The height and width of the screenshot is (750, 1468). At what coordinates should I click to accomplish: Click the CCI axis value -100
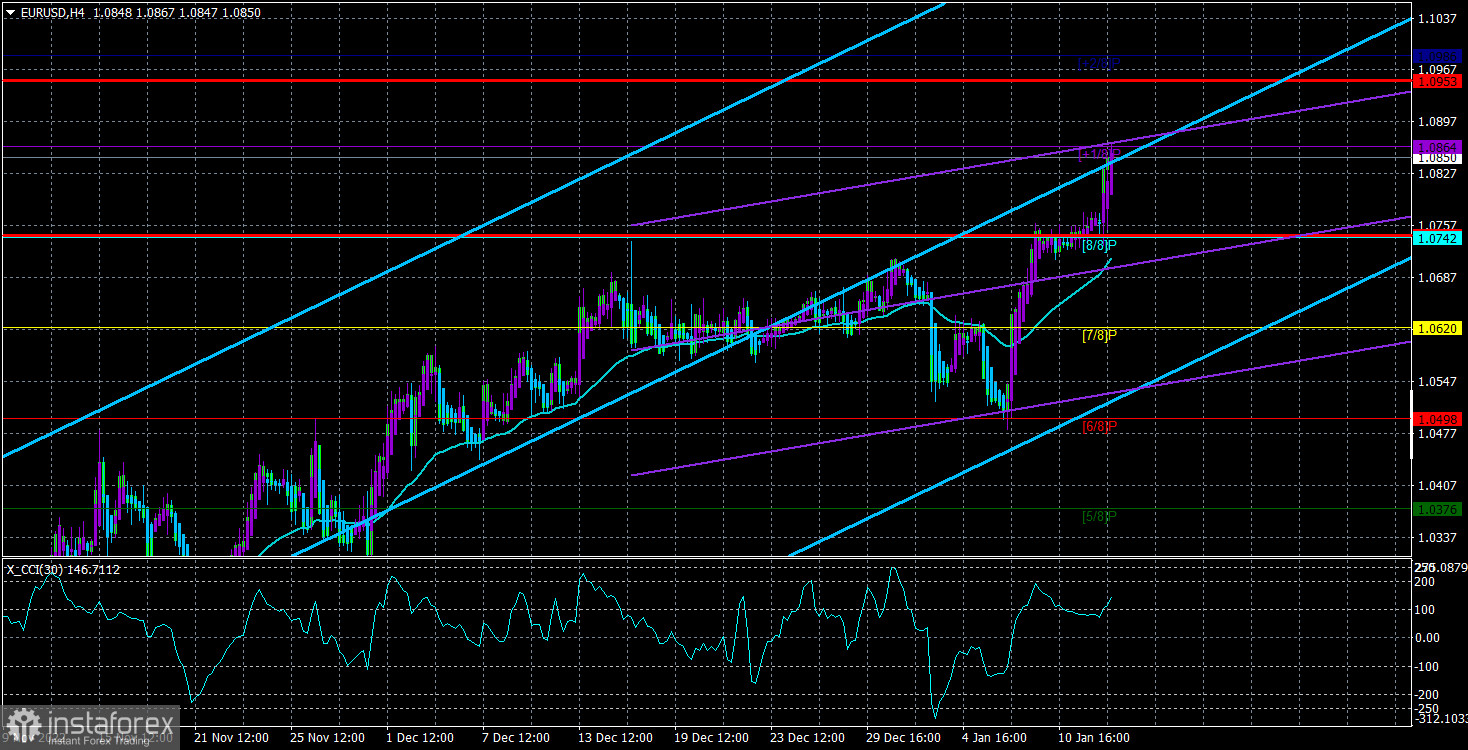1427,666
